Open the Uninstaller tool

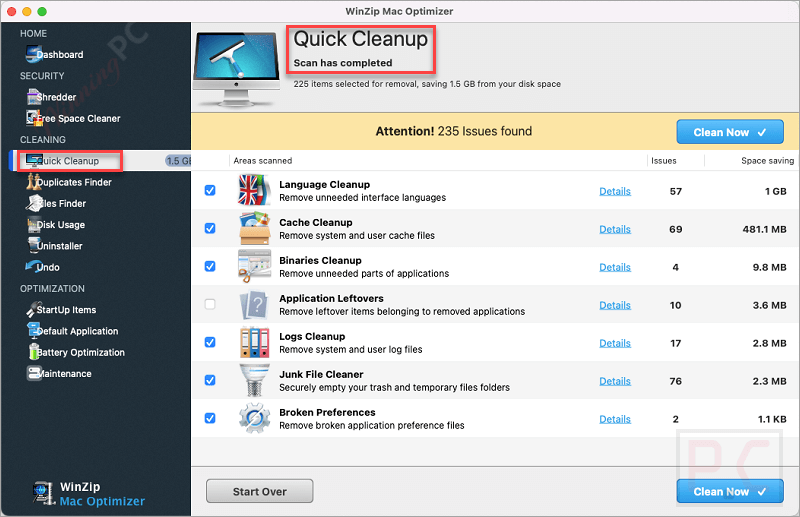point(32,246)
